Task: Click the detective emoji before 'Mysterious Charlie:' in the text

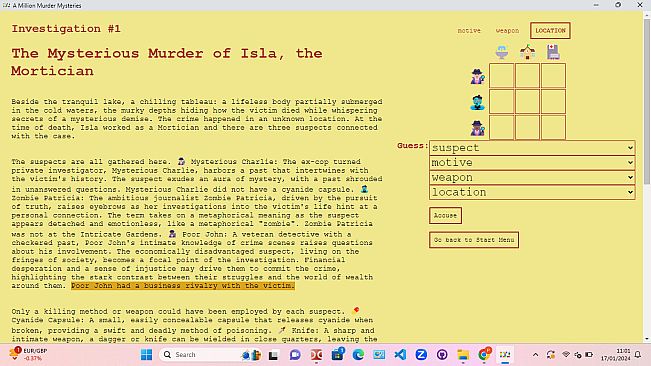Action: (181, 161)
